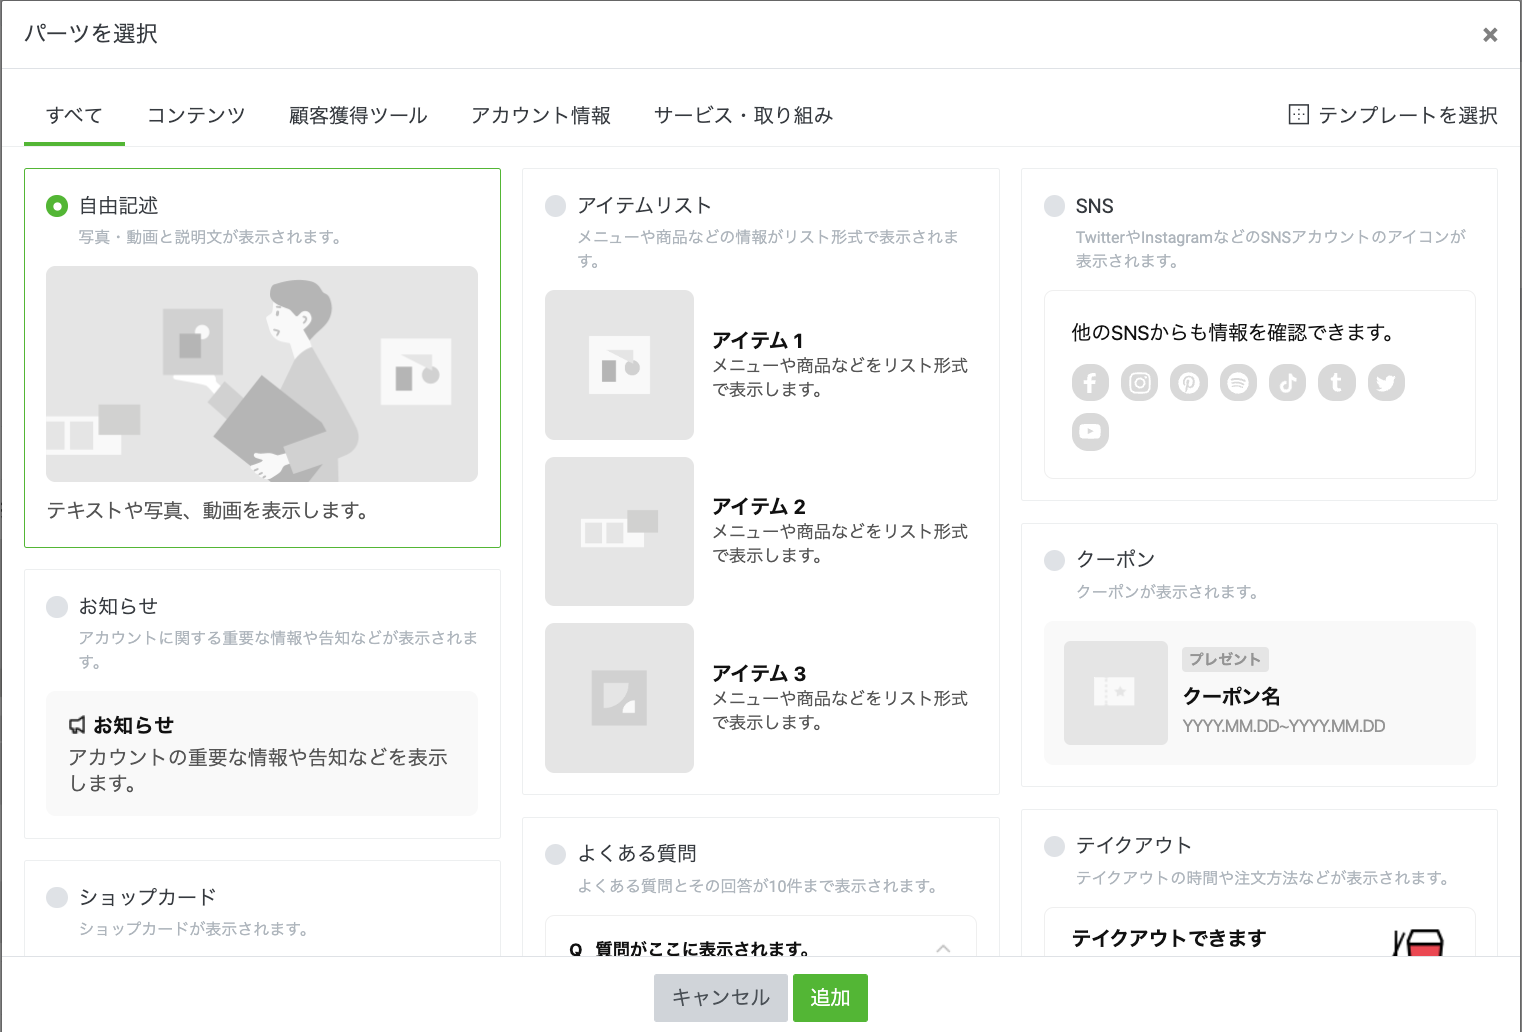Viewport: 1522px width, 1032px height.
Task: Click the 自由記述 preview illustration
Action: pyautogui.click(x=262, y=374)
